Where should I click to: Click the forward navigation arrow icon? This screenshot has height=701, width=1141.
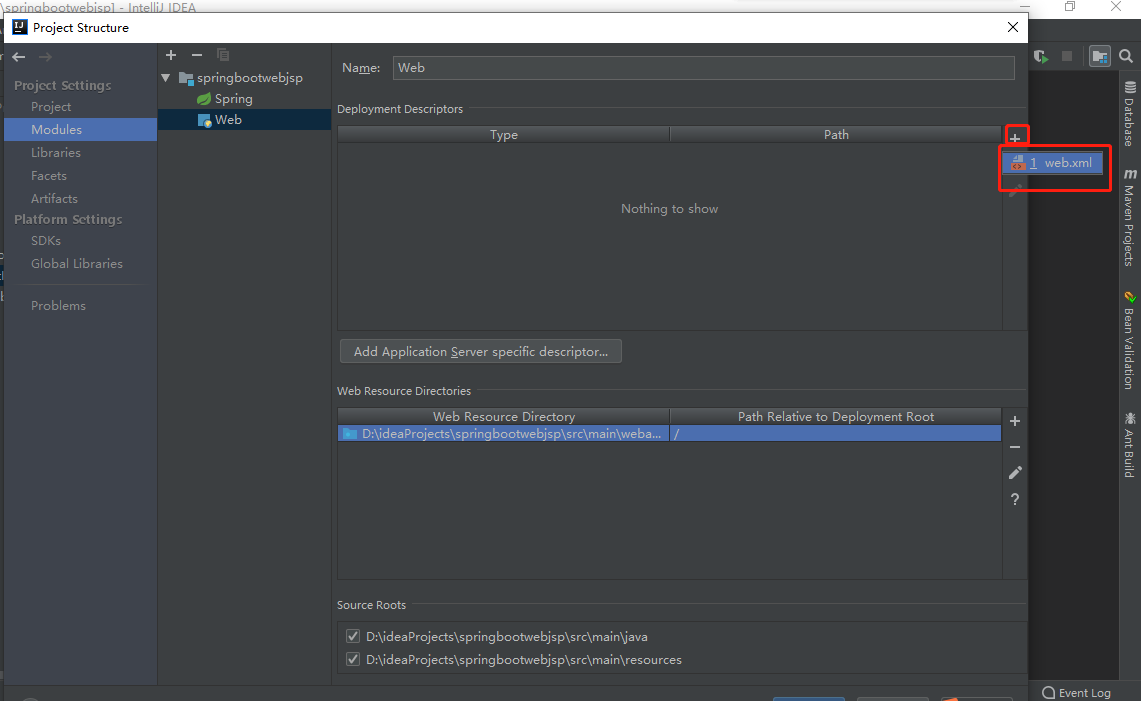pos(45,57)
